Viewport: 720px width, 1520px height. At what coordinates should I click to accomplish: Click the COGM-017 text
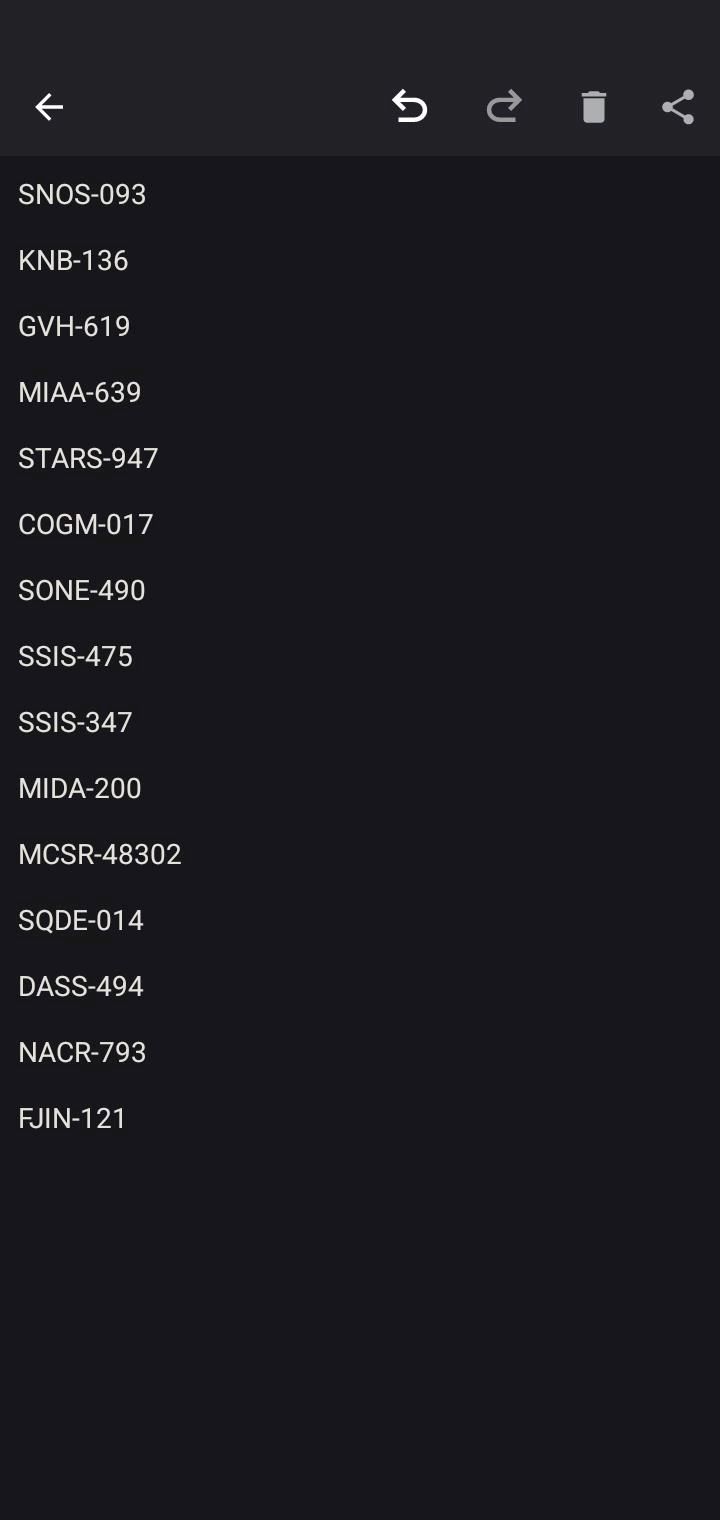click(86, 524)
